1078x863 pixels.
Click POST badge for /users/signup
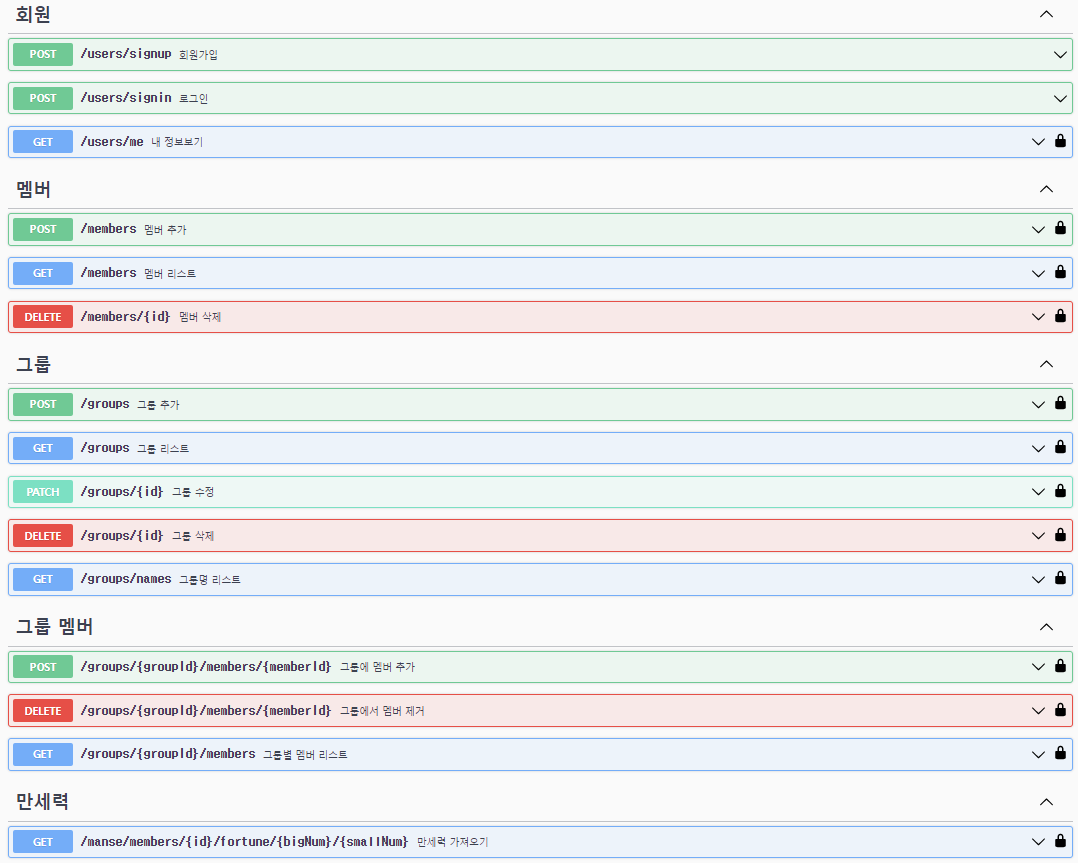pyautogui.click(x=43, y=54)
